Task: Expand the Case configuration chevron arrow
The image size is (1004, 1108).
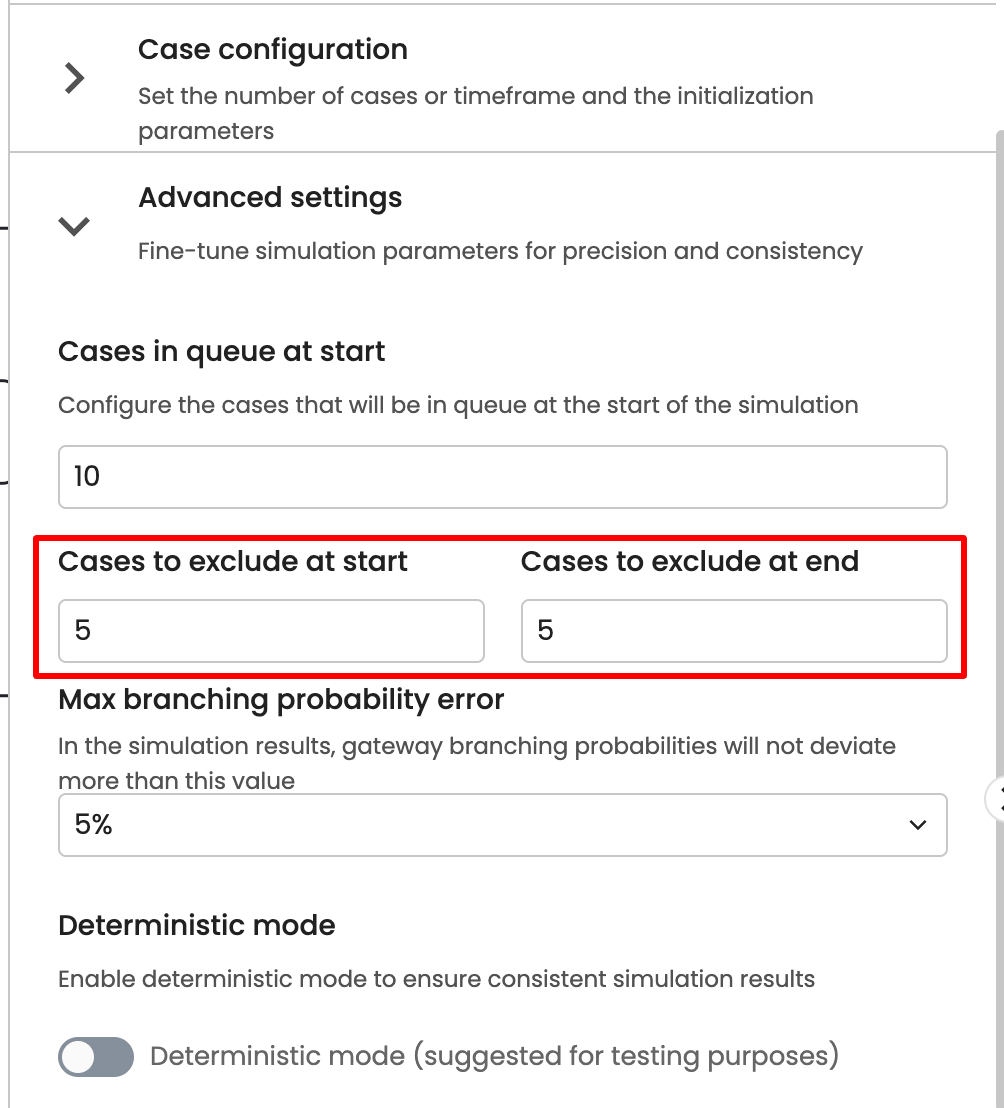Action: [x=74, y=78]
